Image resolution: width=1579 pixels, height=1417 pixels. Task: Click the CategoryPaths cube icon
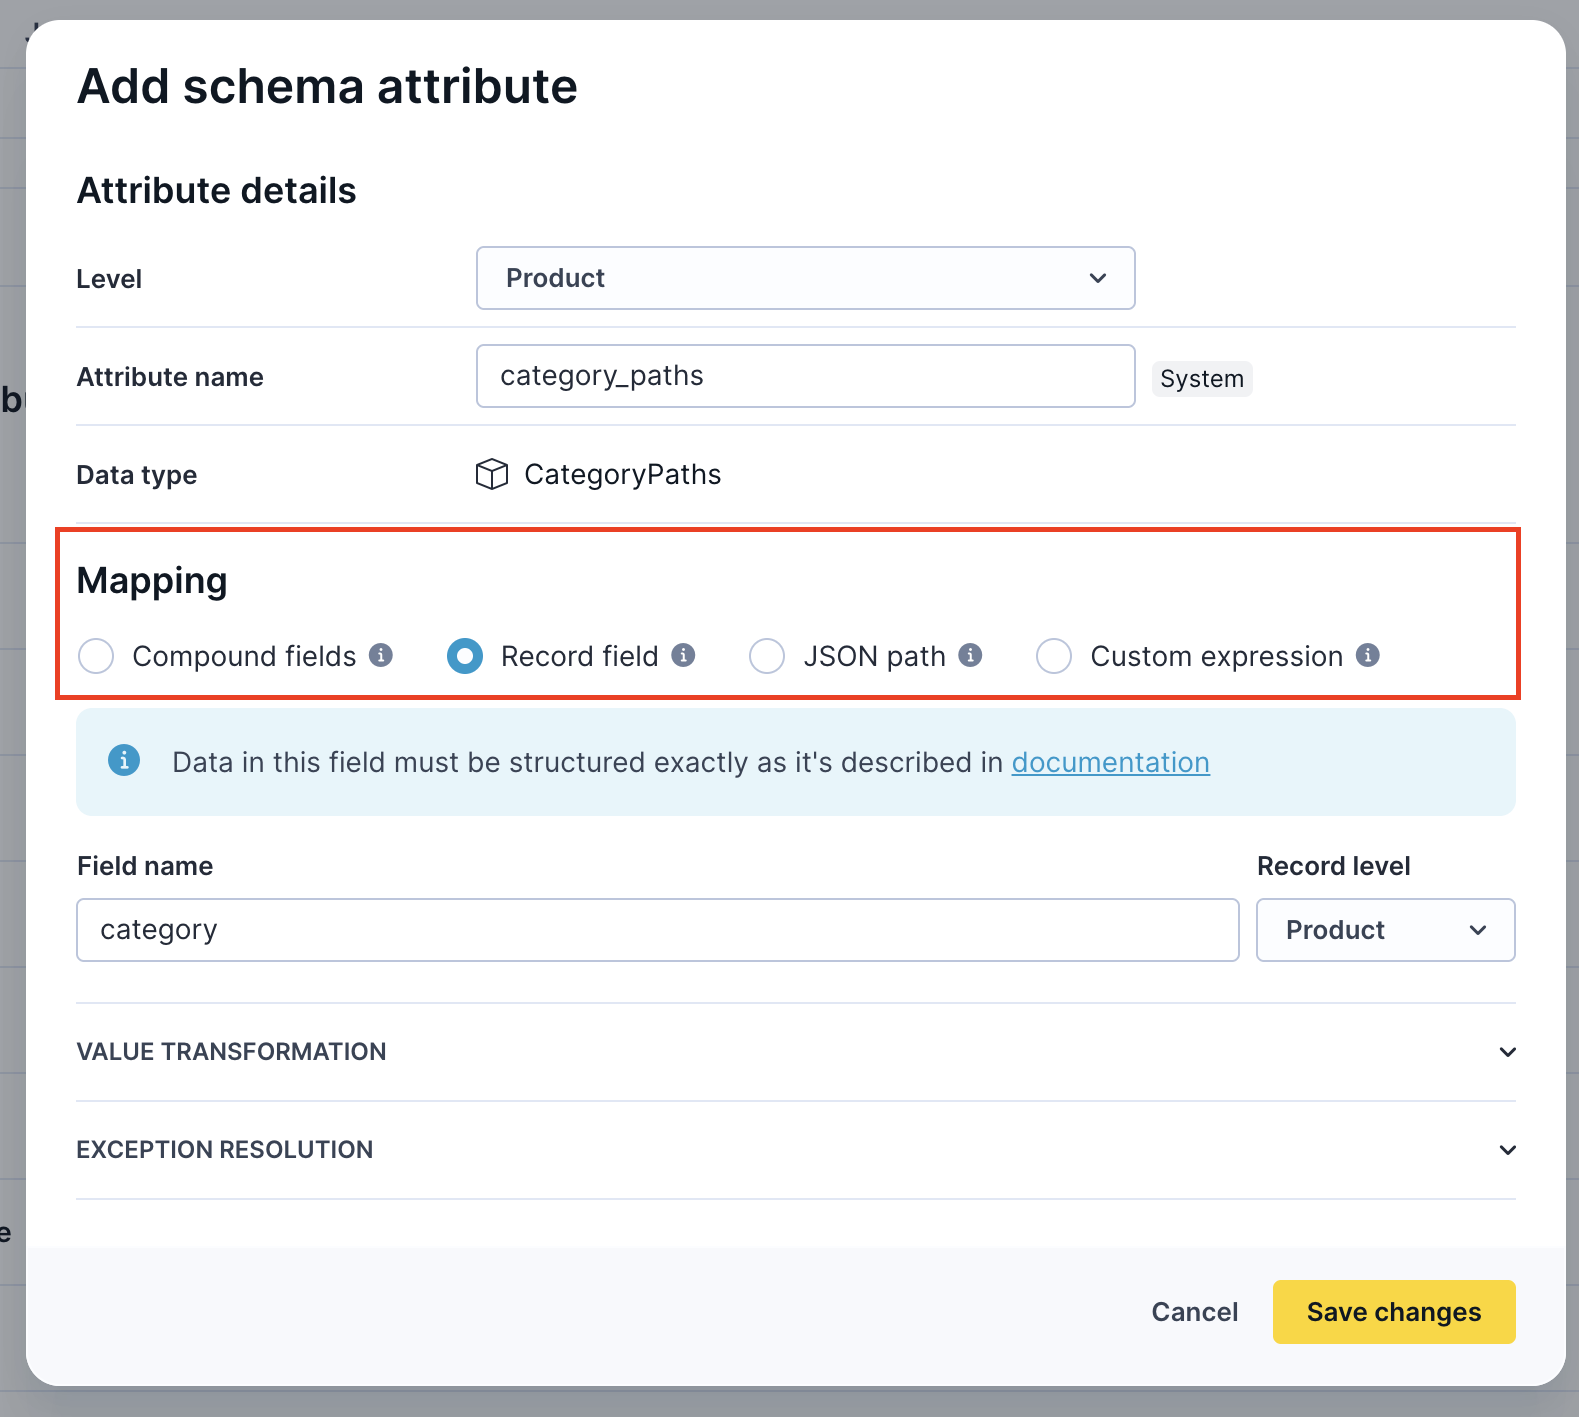pos(492,474)
